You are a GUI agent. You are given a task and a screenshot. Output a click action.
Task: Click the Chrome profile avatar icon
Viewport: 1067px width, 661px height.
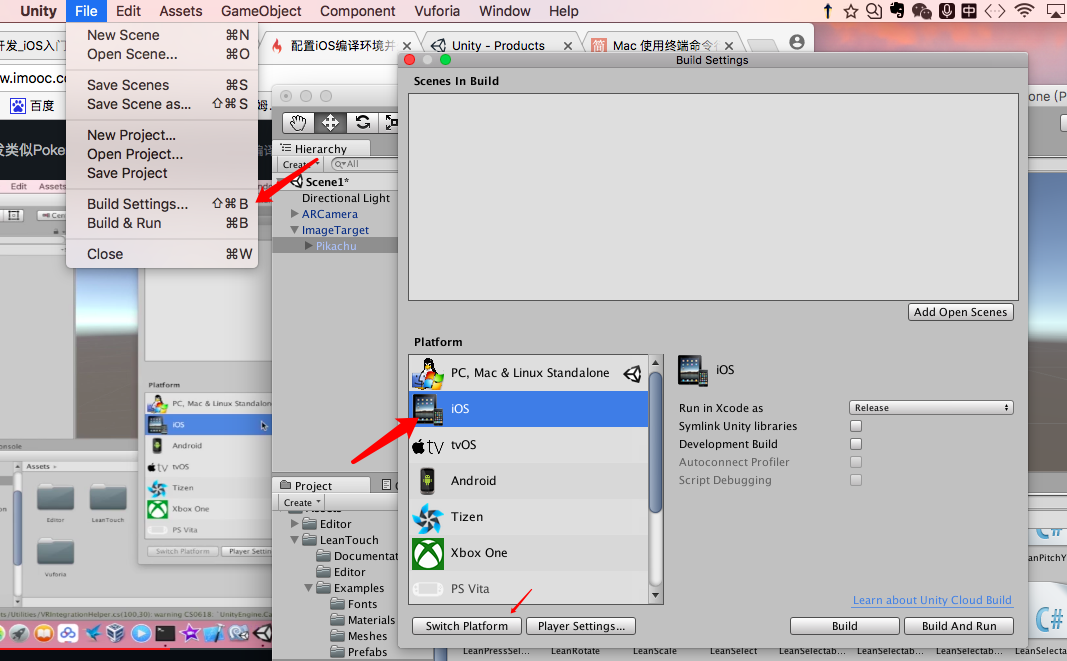coord(797,42)
